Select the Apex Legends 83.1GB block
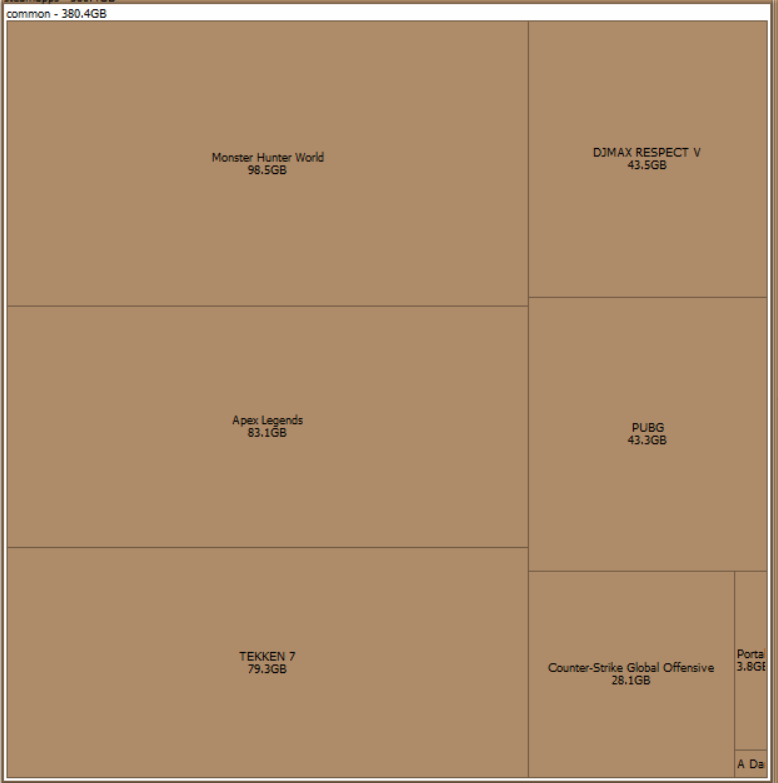The height and width of the screenshot is (783, 778). pos(268,426)
